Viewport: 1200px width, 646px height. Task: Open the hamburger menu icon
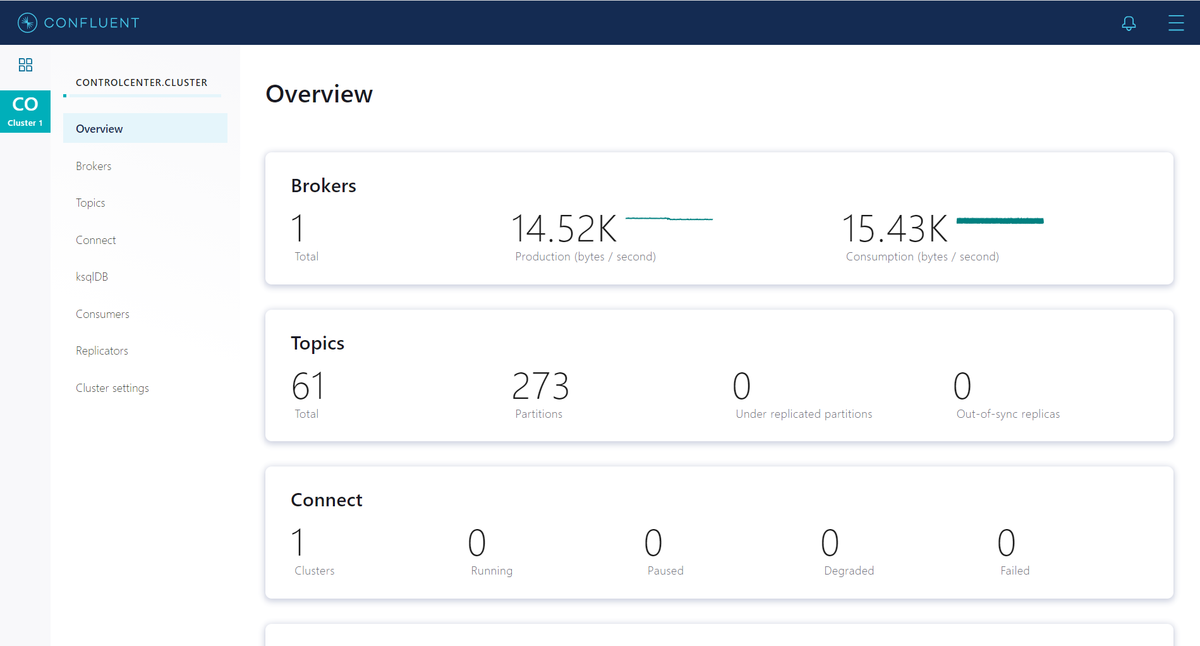[1176, 23]
